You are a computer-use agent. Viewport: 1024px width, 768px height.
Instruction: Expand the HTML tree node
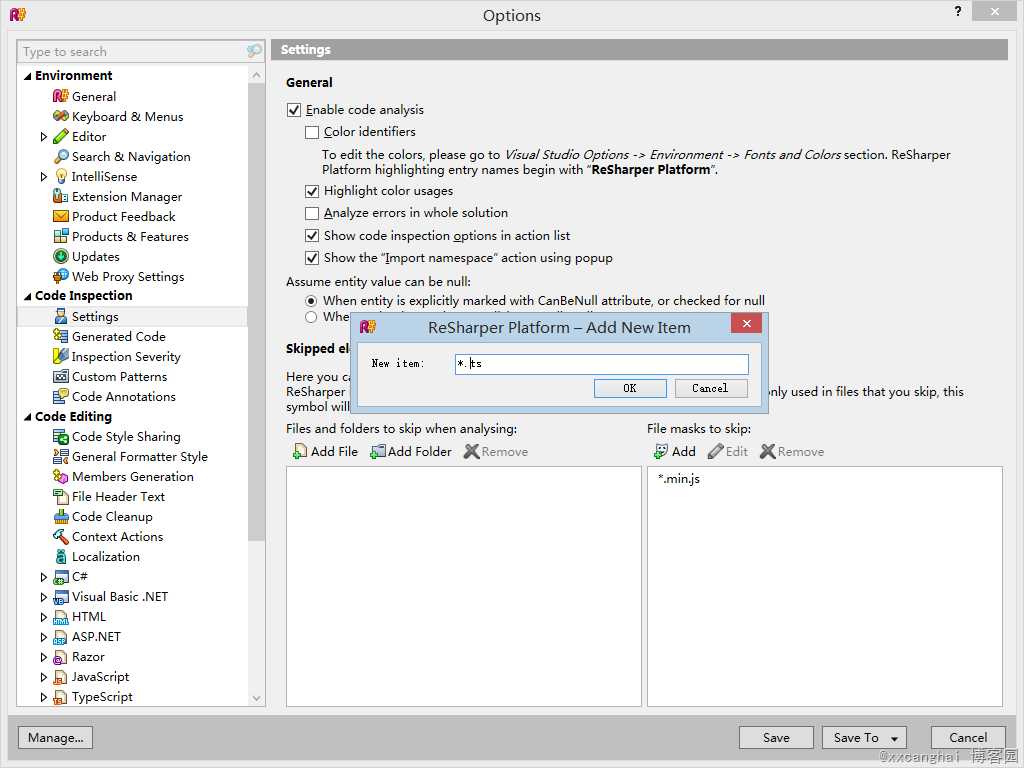44,617
